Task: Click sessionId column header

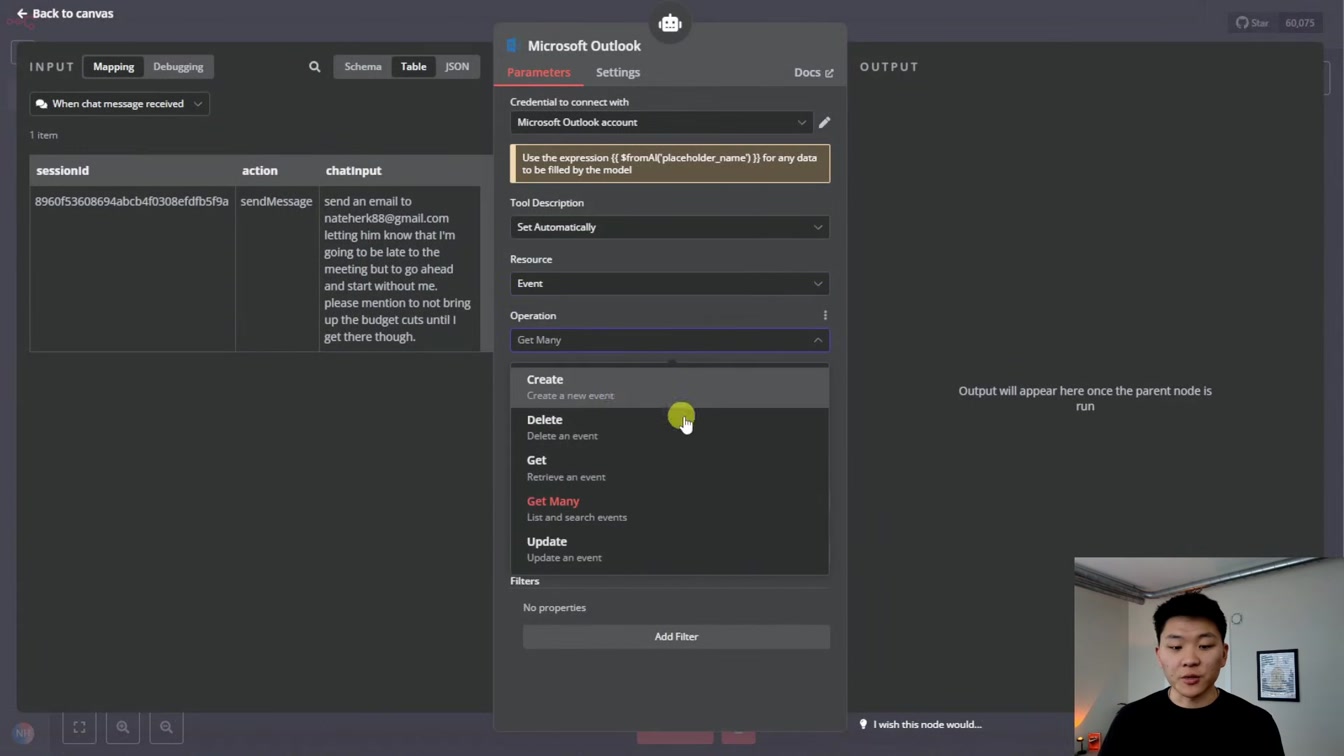Action: click(x=132, y=171)
